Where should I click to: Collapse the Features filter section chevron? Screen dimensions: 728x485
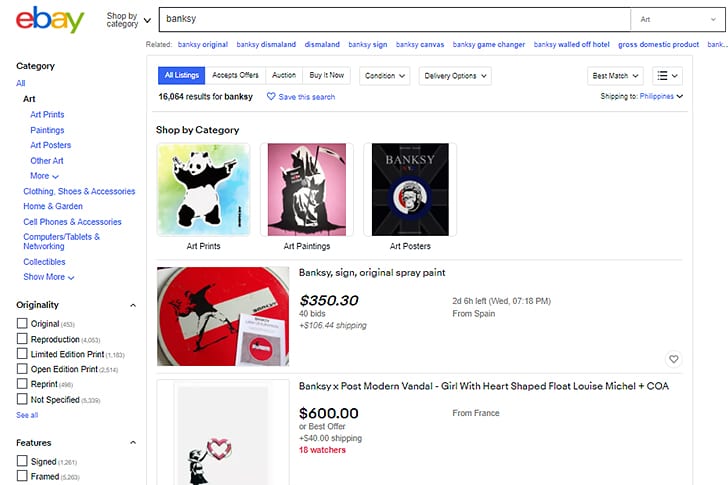(134, 443)
